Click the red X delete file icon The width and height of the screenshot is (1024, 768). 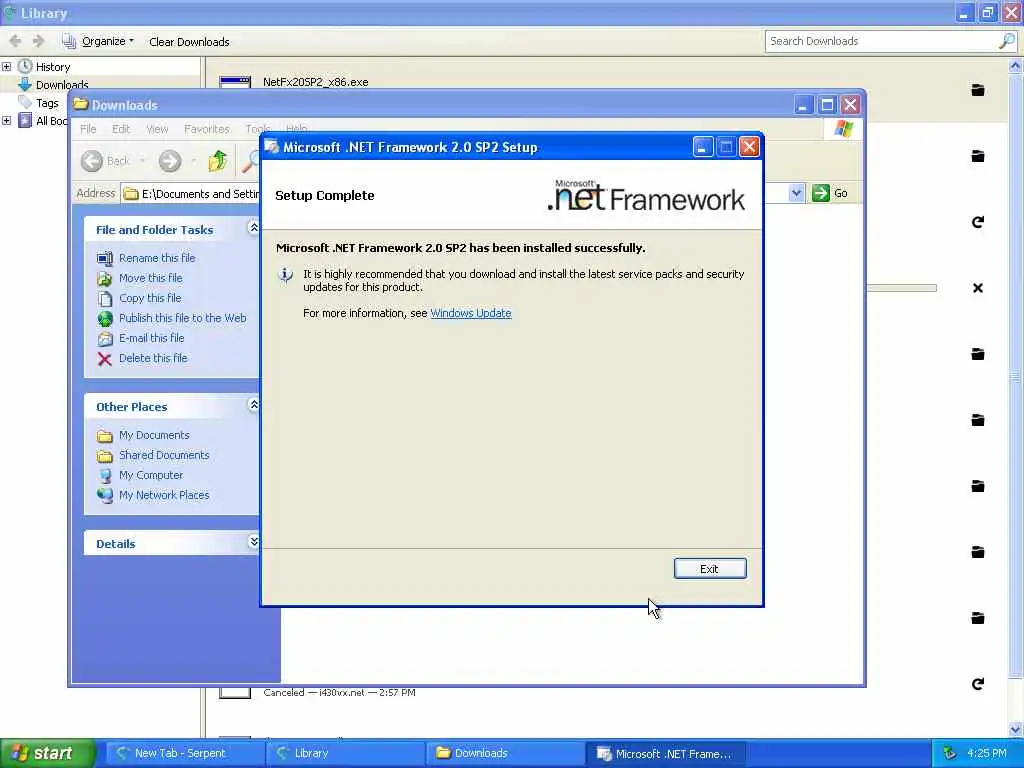click(x=104, y=359)
